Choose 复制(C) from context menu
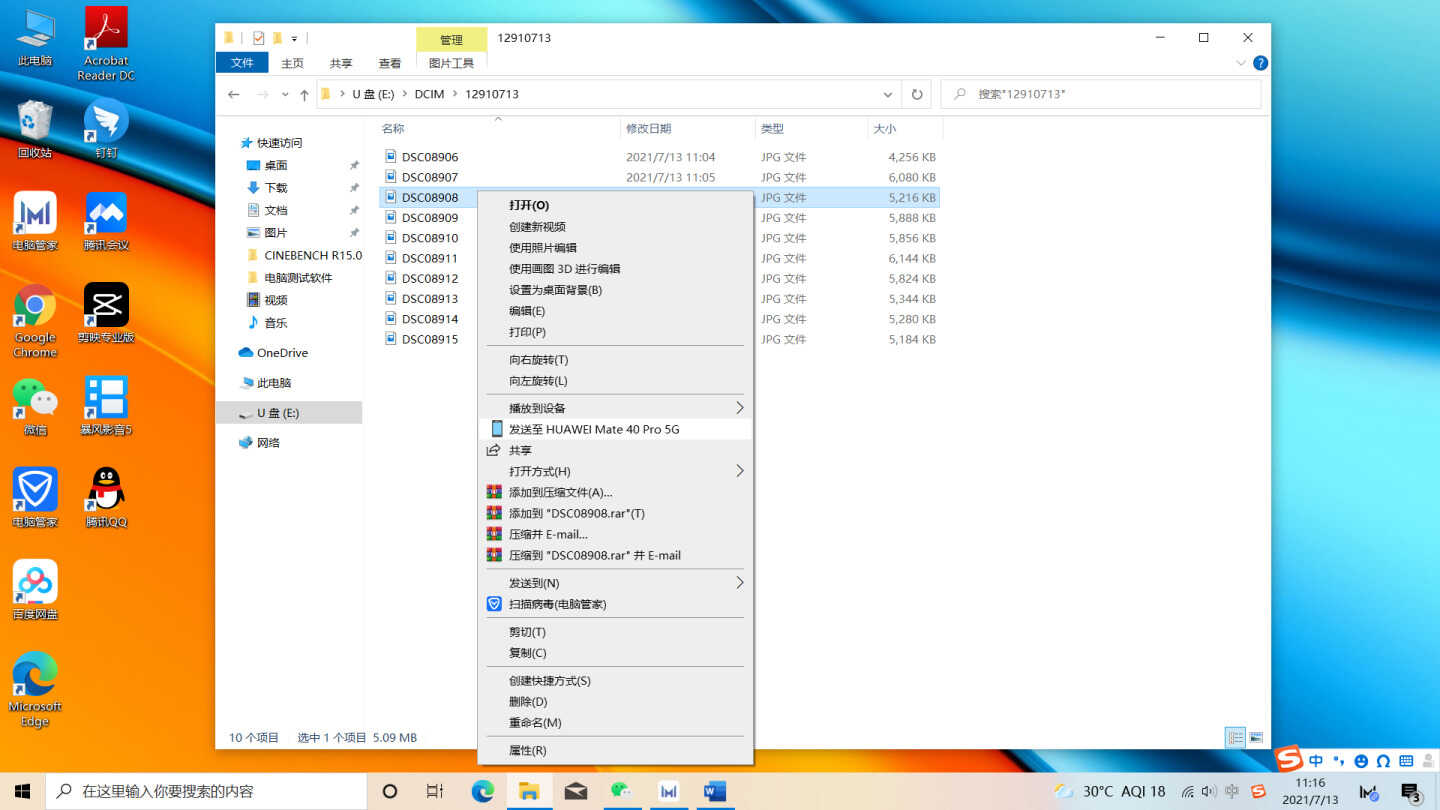 coord(615,653)
